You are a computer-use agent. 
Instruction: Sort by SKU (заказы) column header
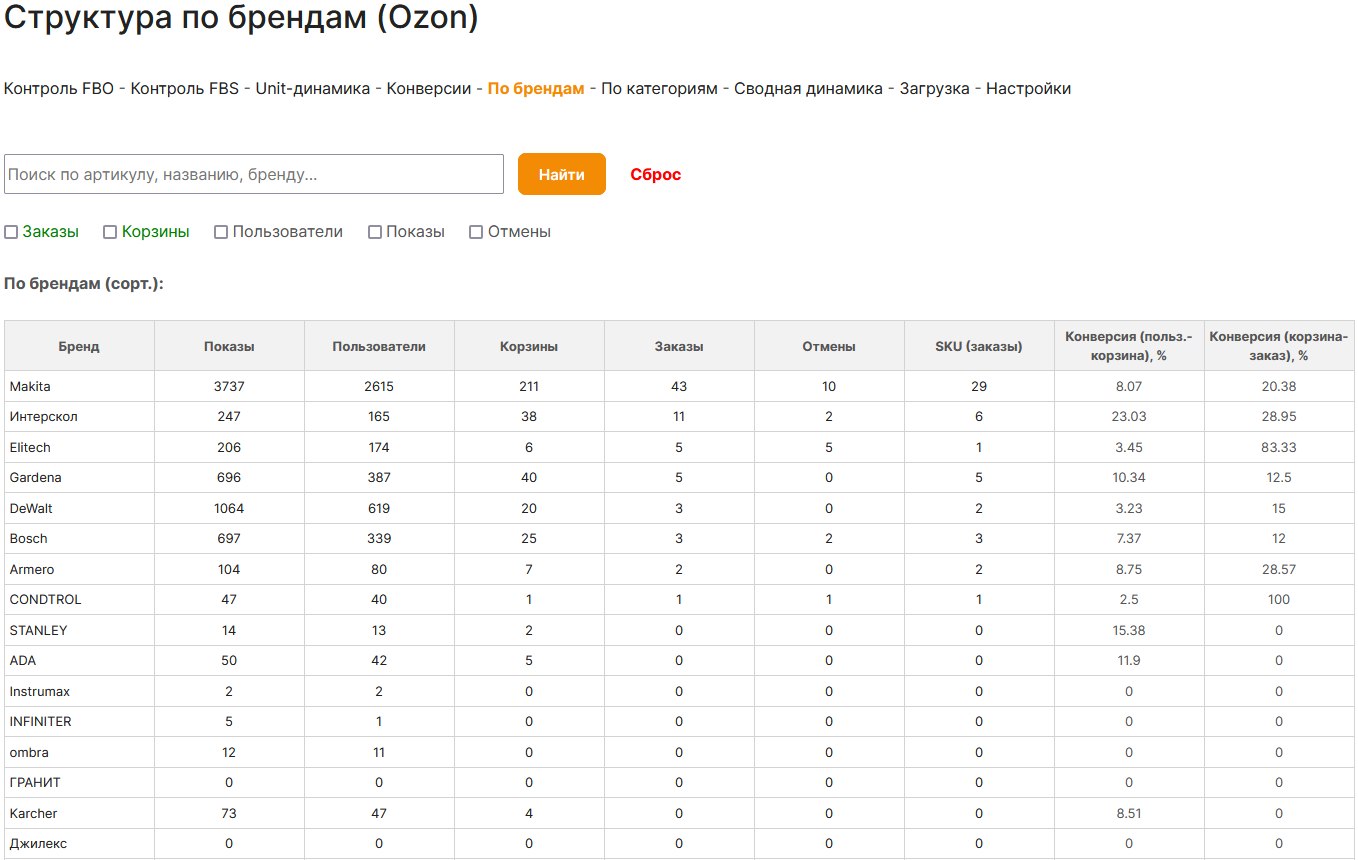coord(979,347)
